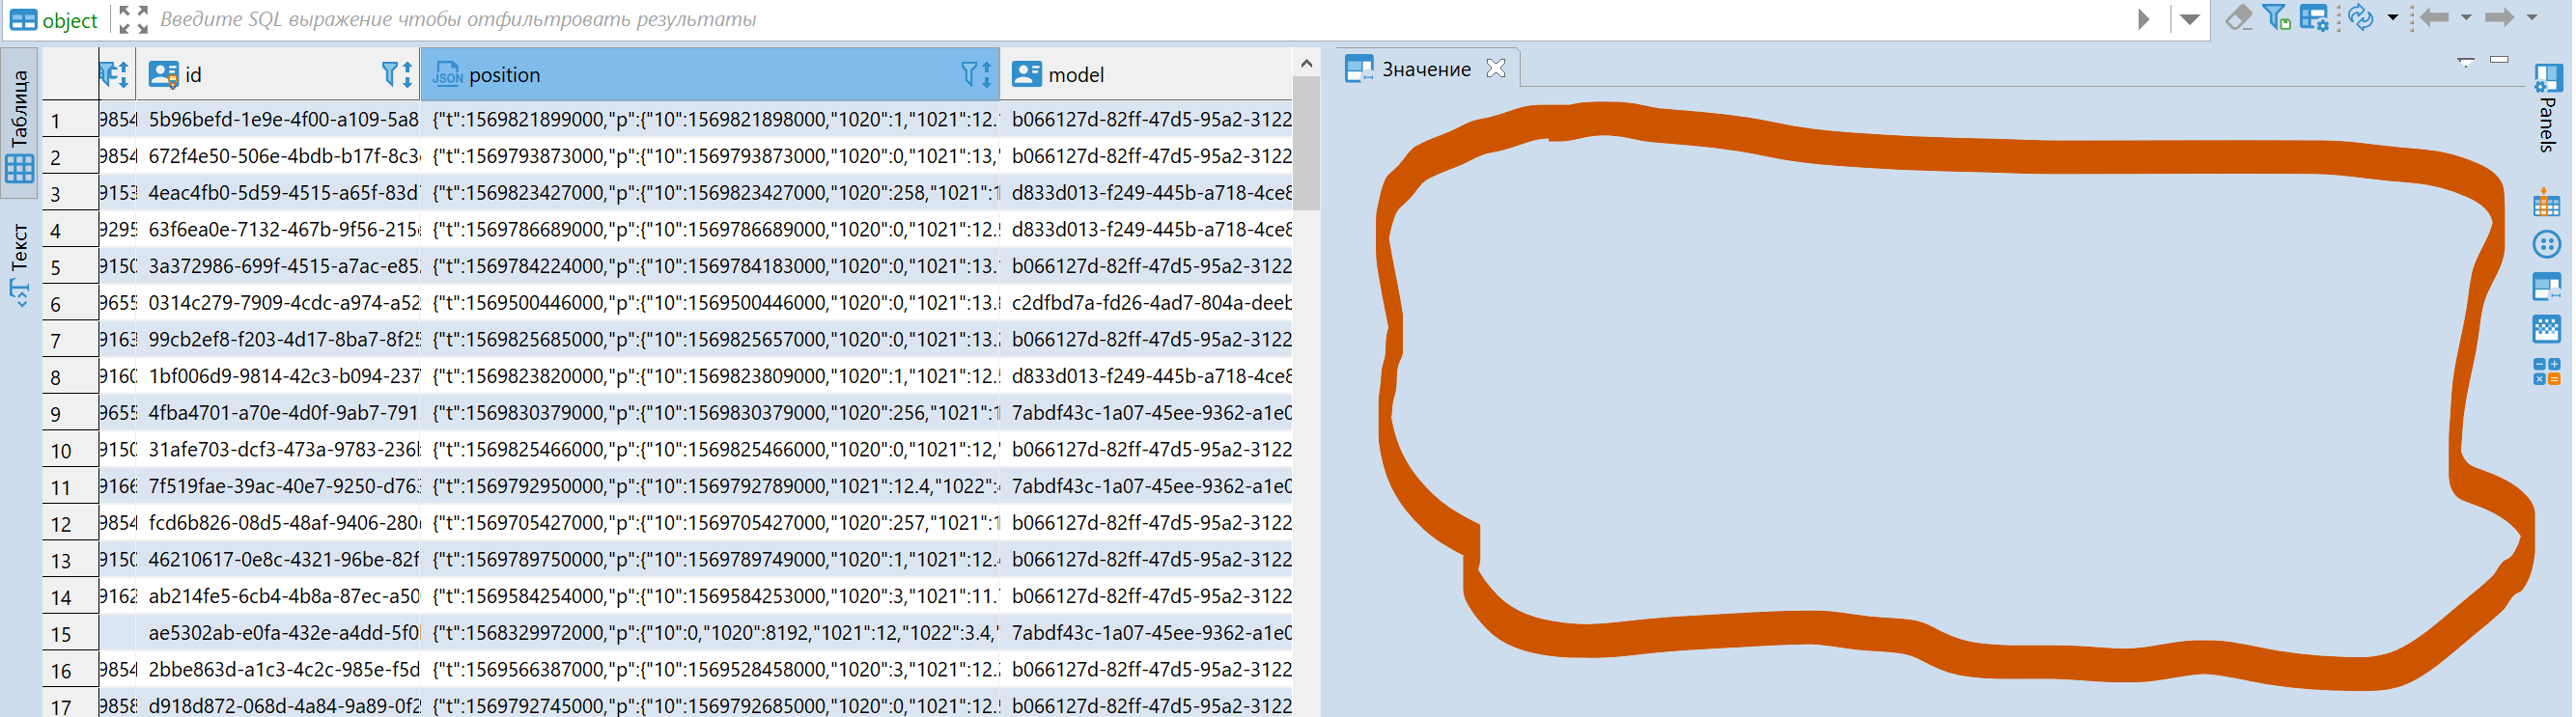The image size is (2576, 717).
Task: Click the gray back arrow in the toolbar
Action: tap(2434, 18)
